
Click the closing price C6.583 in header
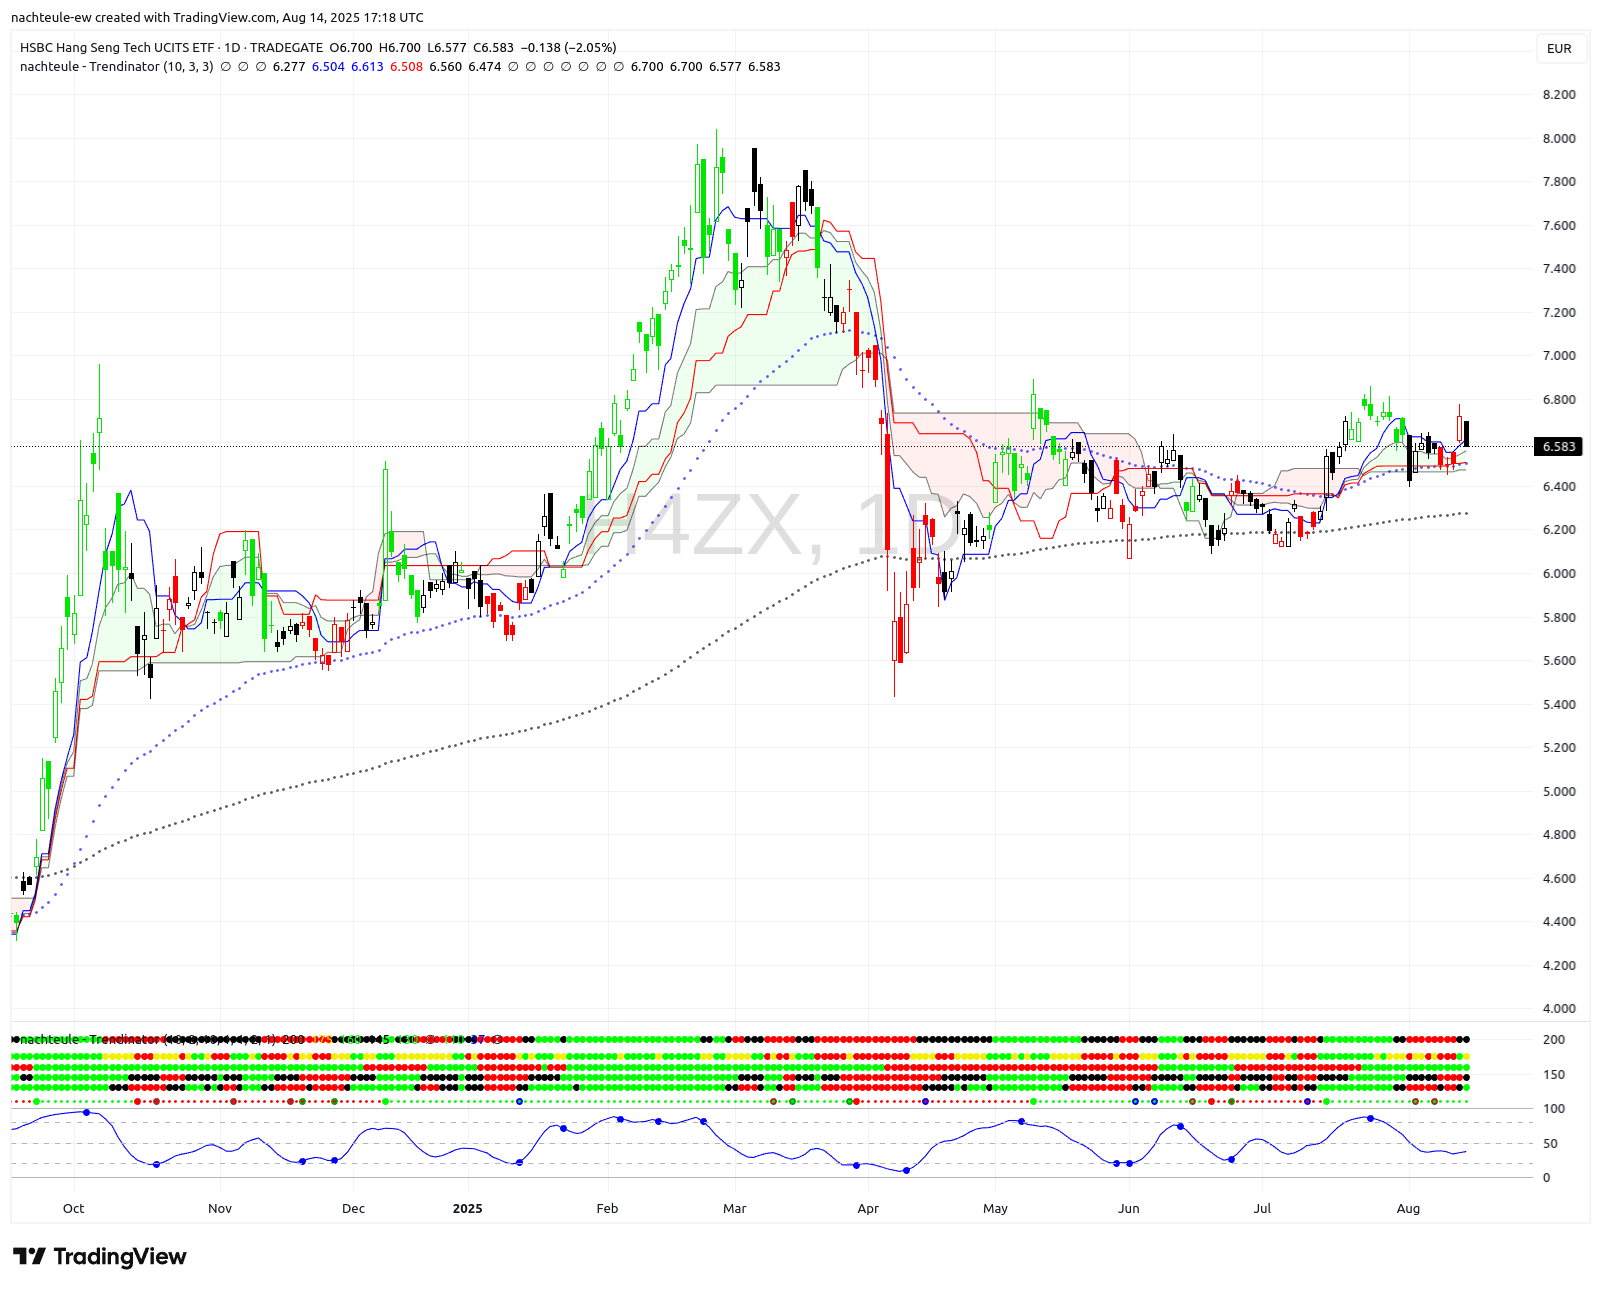(493, 48)
